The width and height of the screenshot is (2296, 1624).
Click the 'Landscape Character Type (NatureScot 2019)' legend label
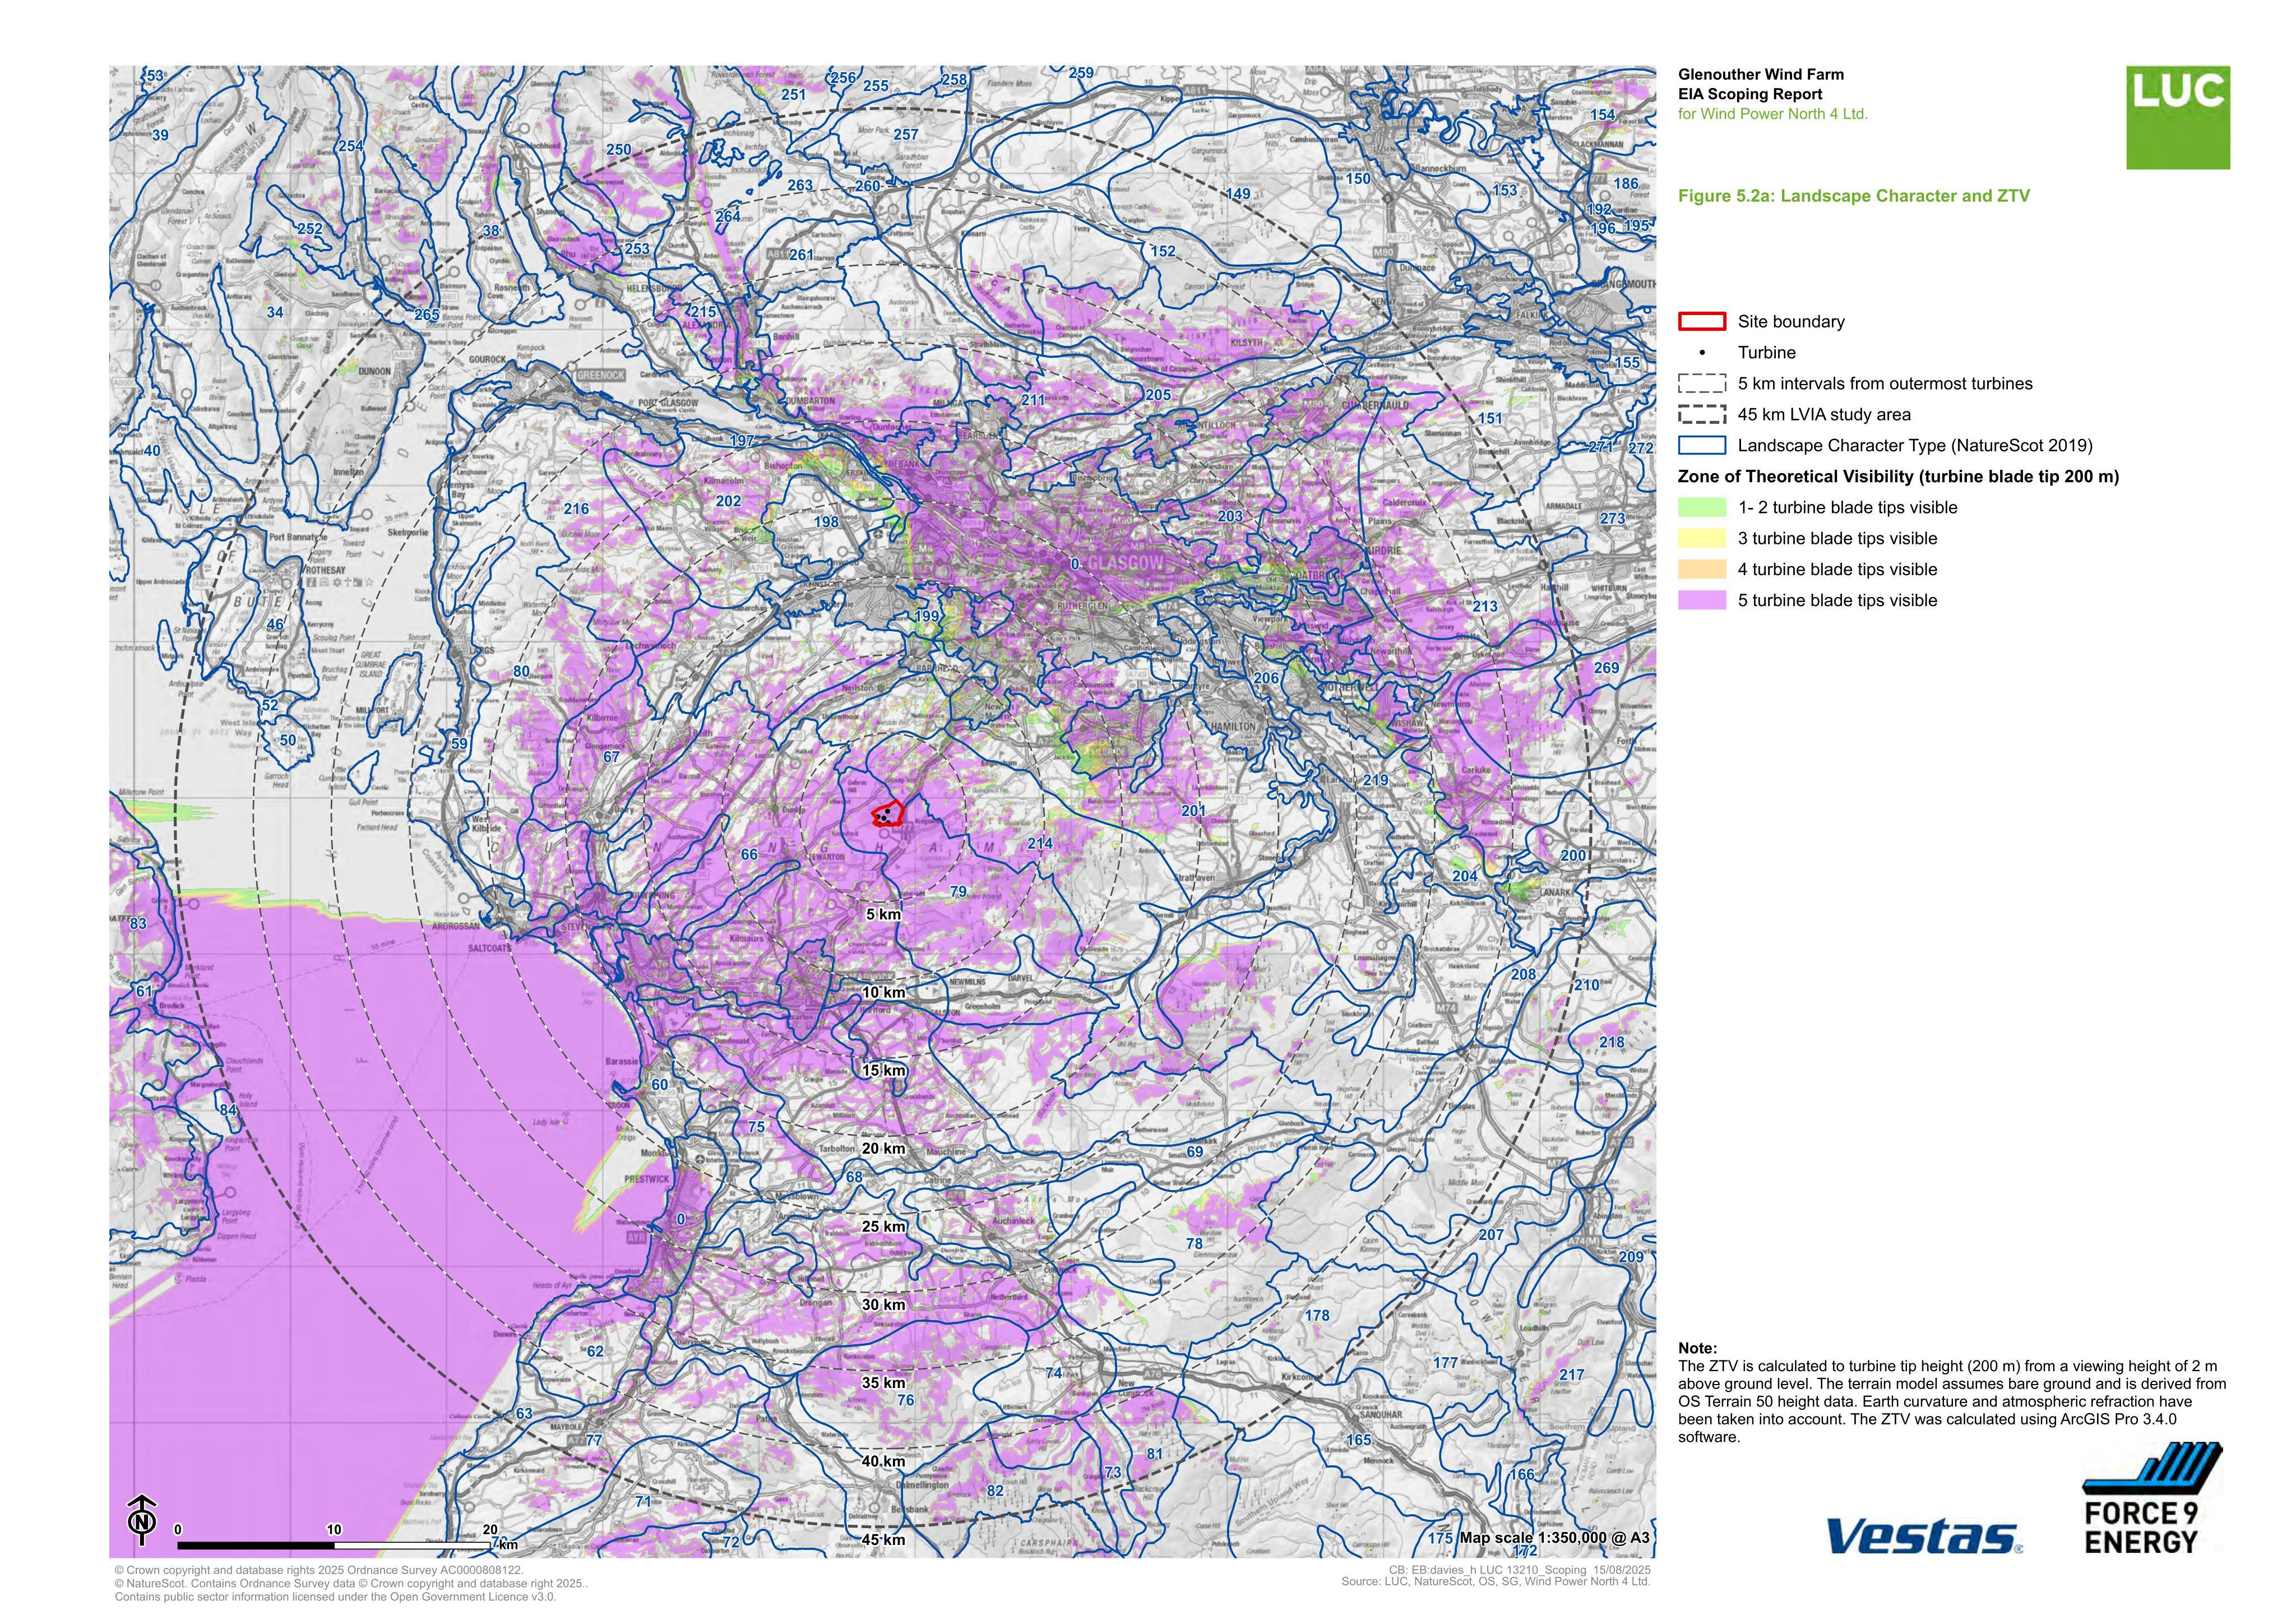(1915, 446)
